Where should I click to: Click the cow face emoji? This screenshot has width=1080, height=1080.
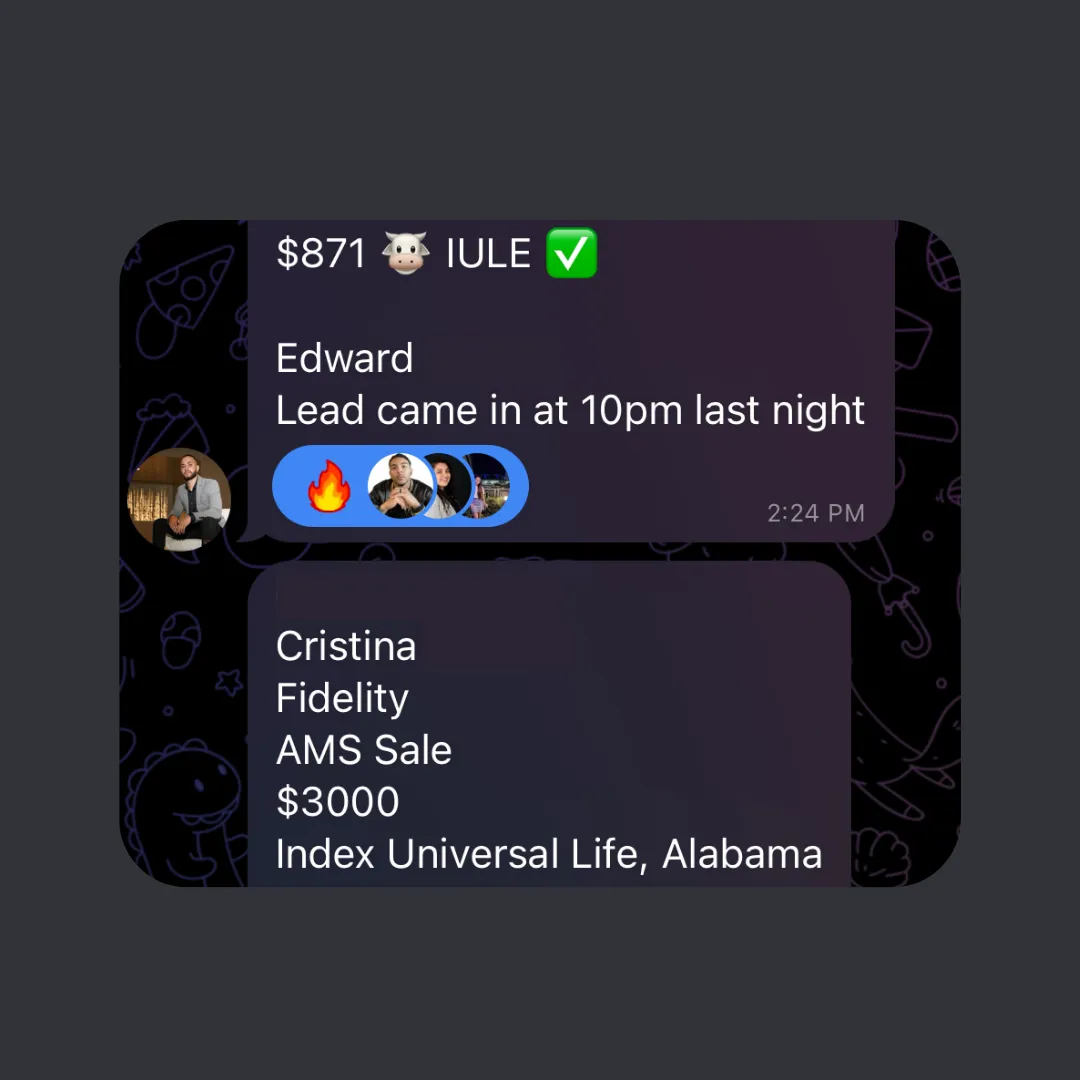click(406, 253)
